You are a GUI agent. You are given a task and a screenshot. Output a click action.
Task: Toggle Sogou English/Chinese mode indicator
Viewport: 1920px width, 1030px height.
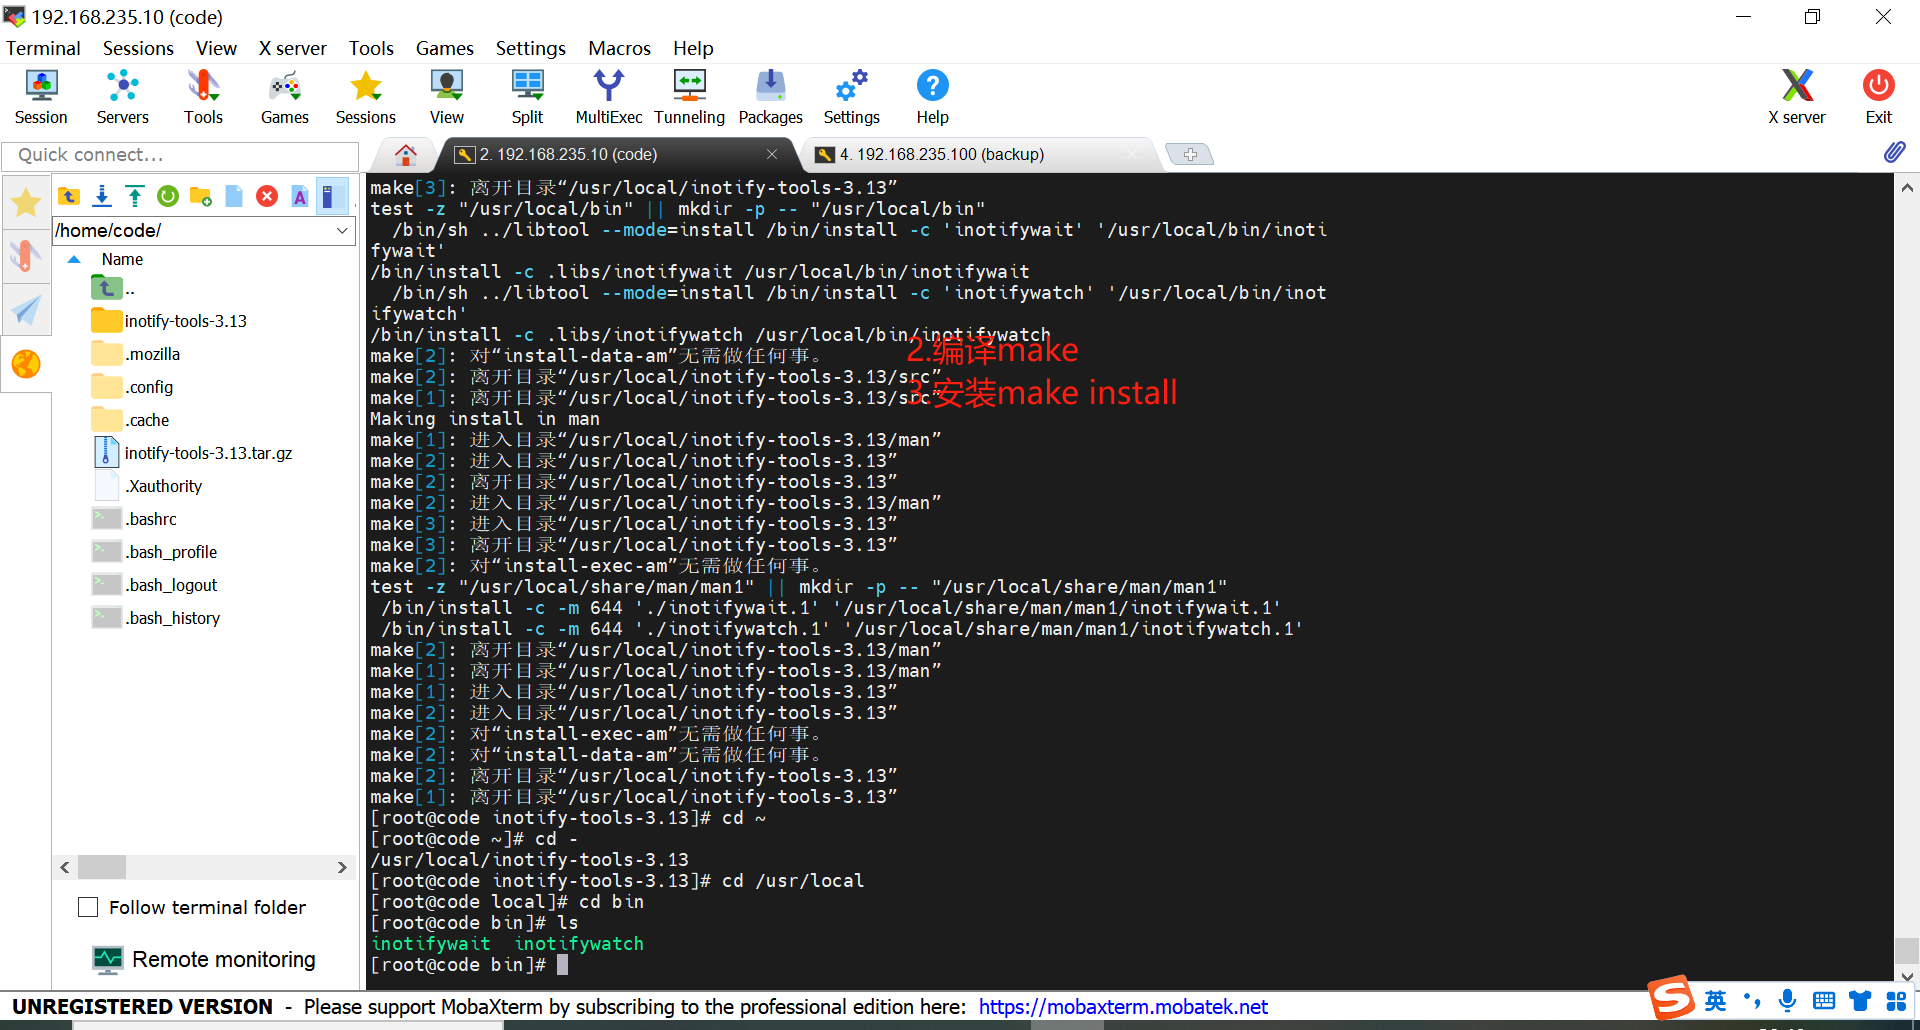point(1716,1000)
